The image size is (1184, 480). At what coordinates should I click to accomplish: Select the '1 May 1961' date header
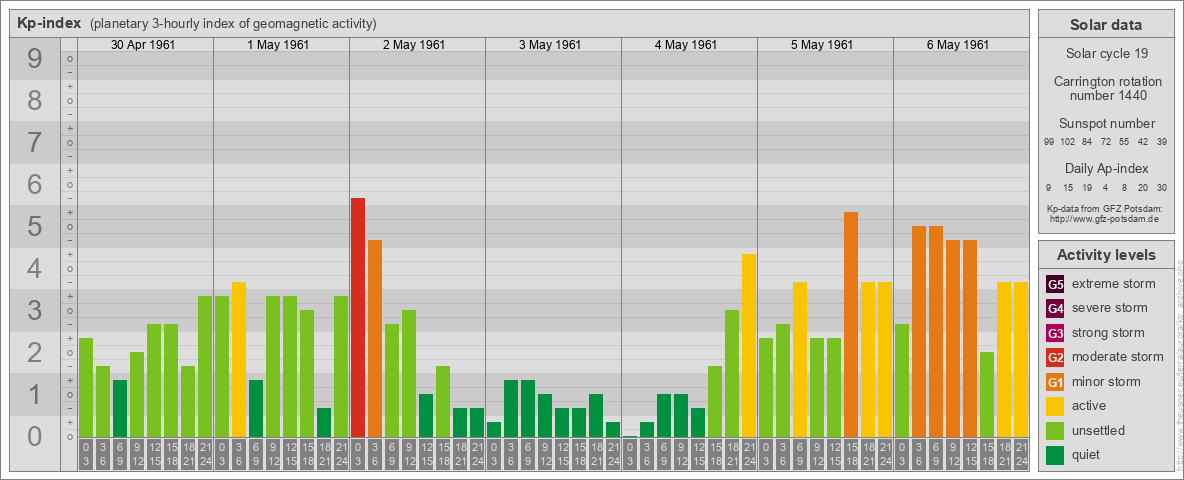(278, 45)
